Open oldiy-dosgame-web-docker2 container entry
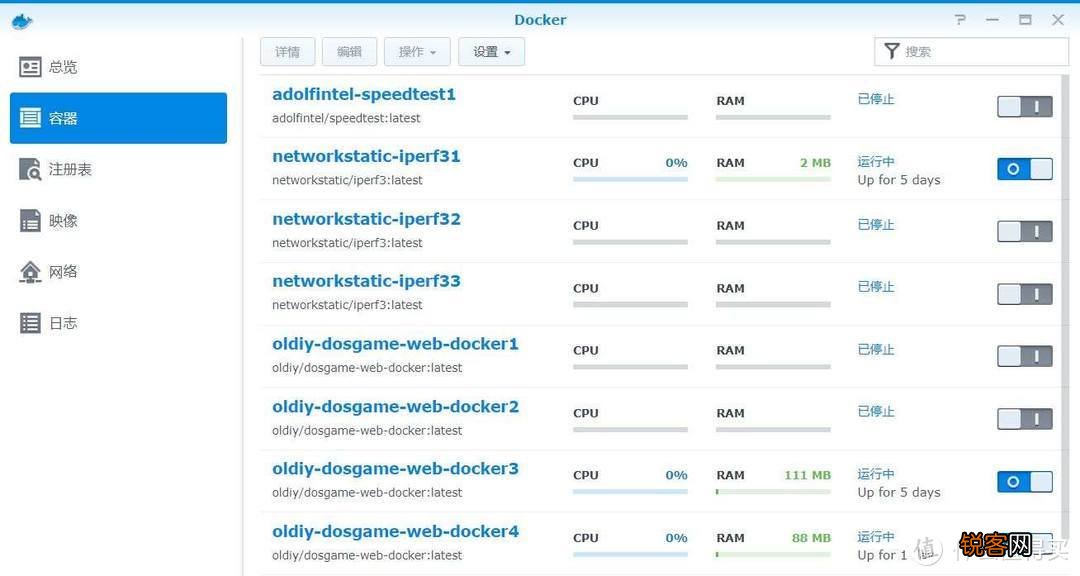This screenshot has width=1080, height=576. click(395, 407)
